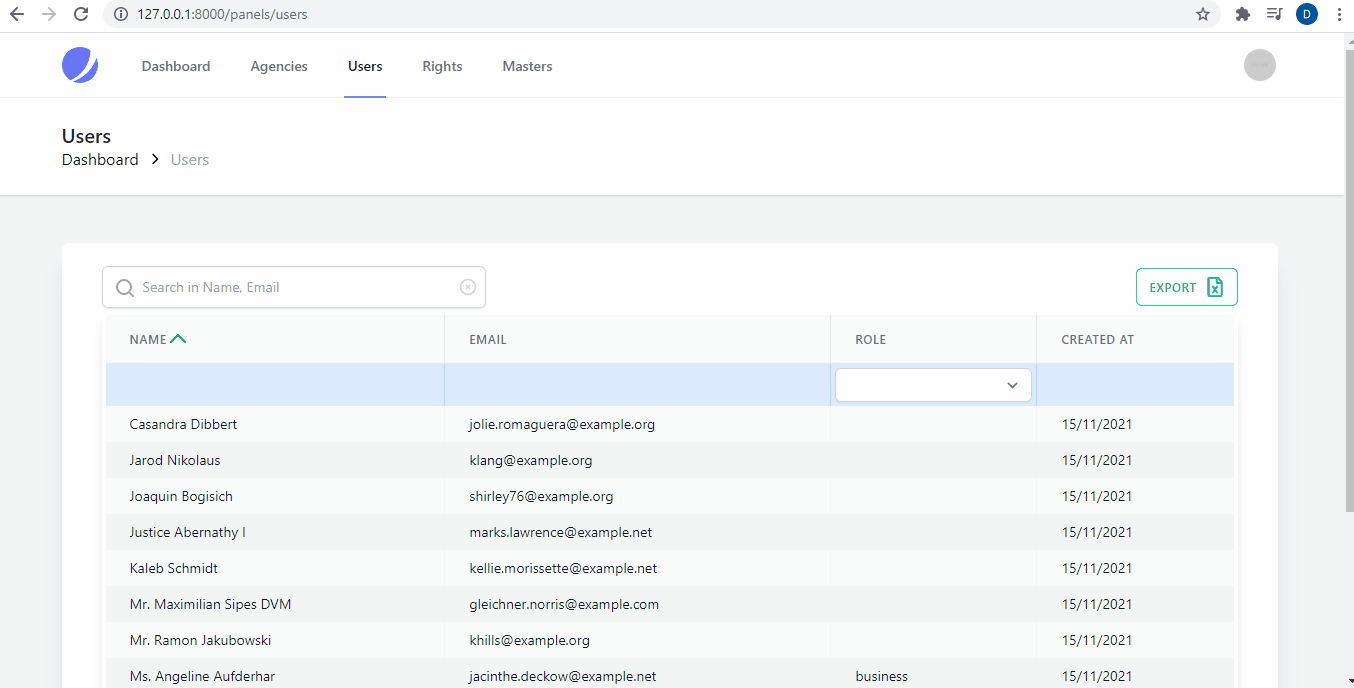
Task: Click the Dashboard breadcrumb link
Action: [100, 160]
